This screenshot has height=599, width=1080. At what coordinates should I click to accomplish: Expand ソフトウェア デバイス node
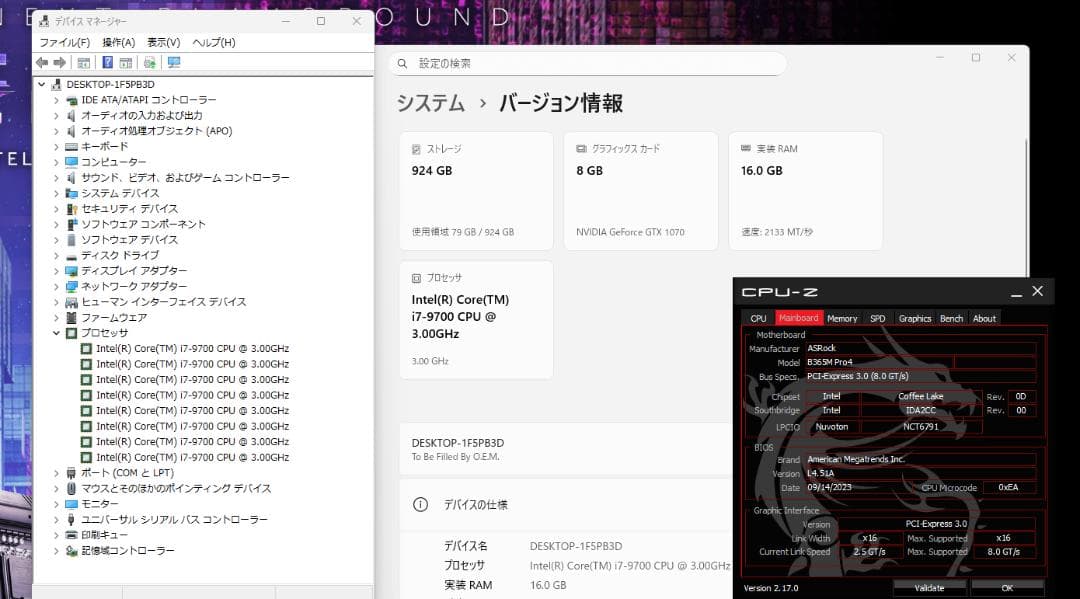click(56, 240)
